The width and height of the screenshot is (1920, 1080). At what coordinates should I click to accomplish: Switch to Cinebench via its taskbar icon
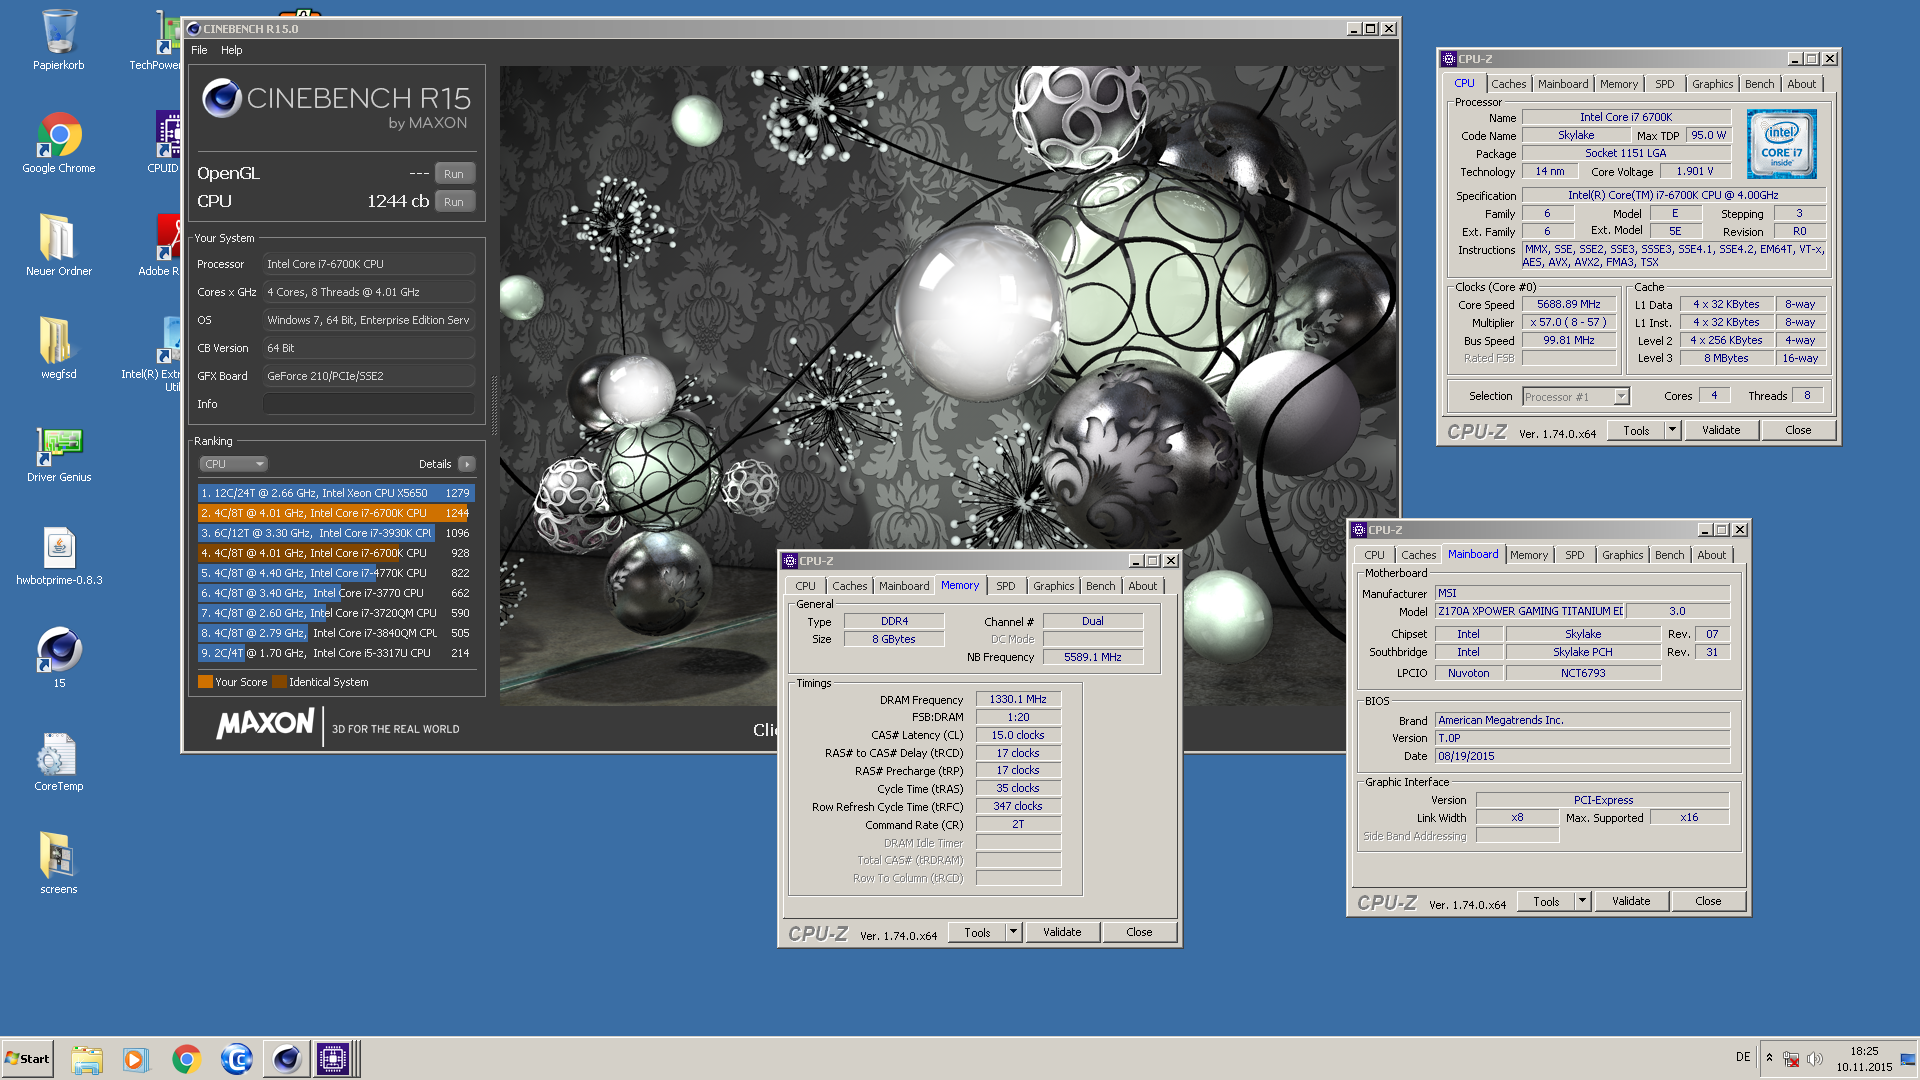(286, 1058)
